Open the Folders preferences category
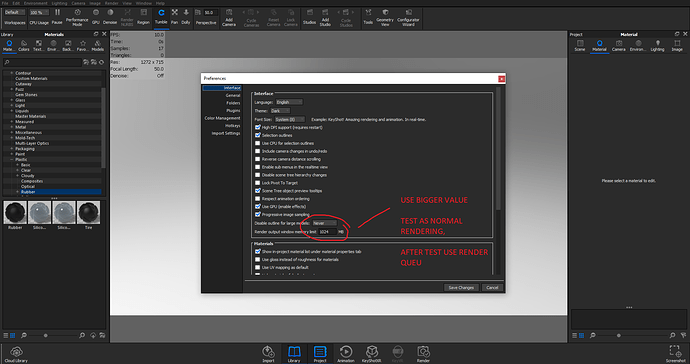Viewport: 690px width, 364px height. [x=233, y=103]
